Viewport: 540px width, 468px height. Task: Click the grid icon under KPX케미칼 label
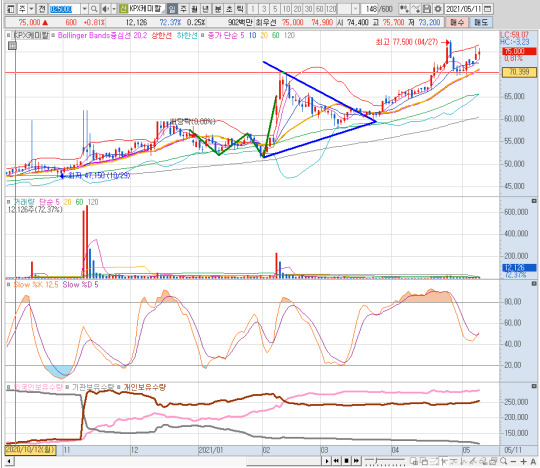pos(12,45)
